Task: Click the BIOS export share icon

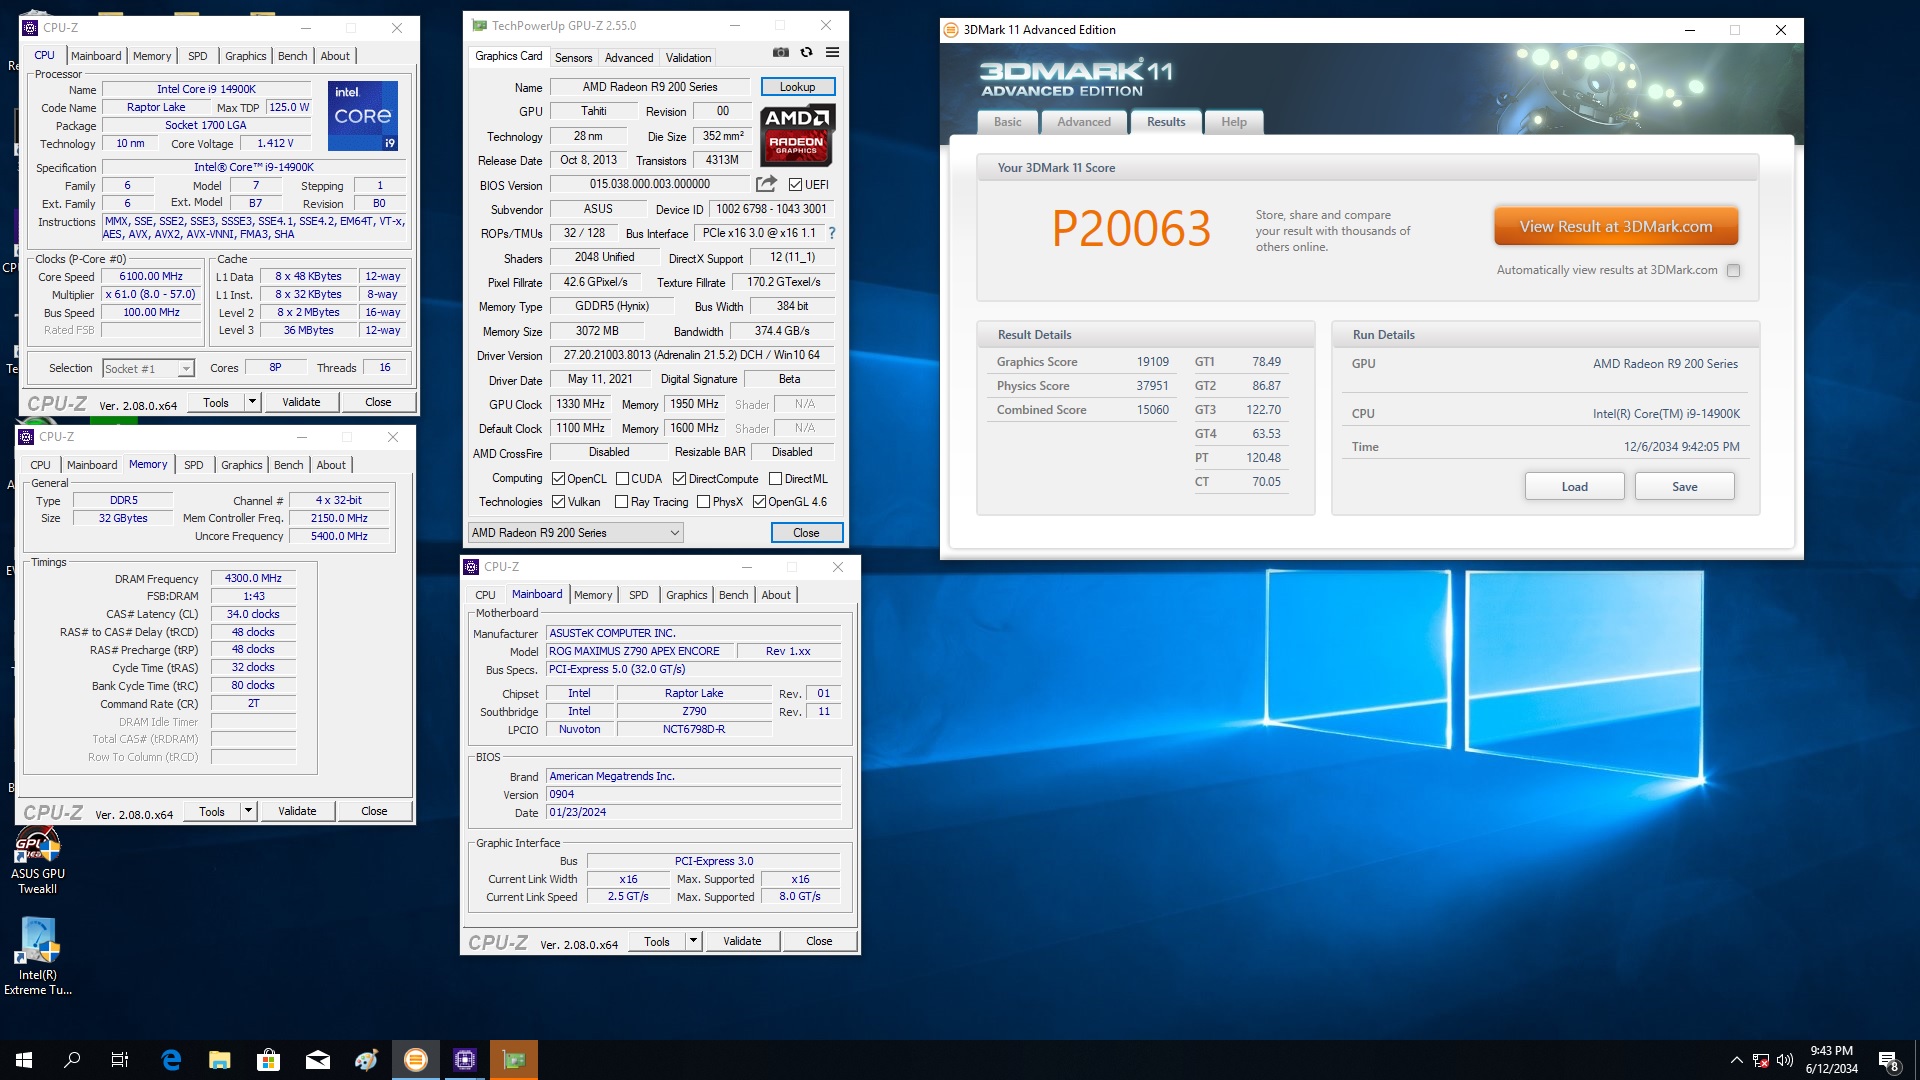Action: pos(766,184)
